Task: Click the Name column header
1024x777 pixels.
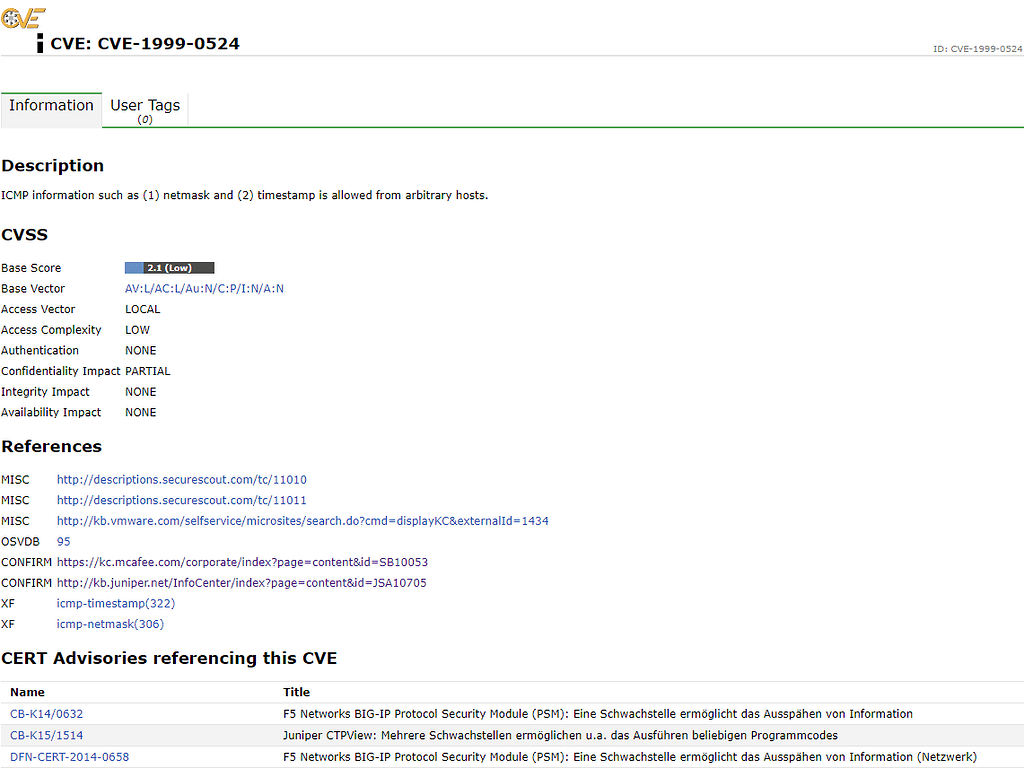Action: (x=27, y=692)
